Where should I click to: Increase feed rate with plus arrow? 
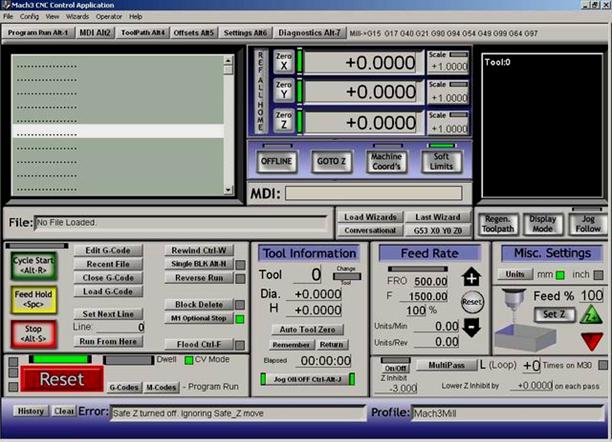point(471,276)
